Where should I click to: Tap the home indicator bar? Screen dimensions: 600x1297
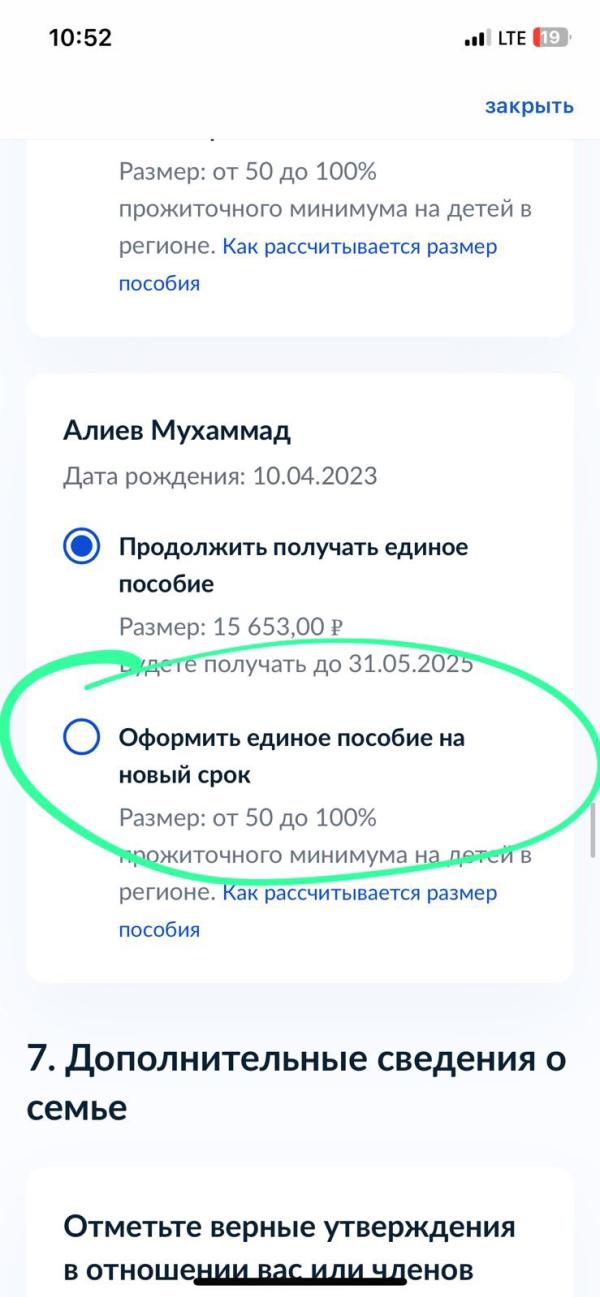(x=300, y=1282)
